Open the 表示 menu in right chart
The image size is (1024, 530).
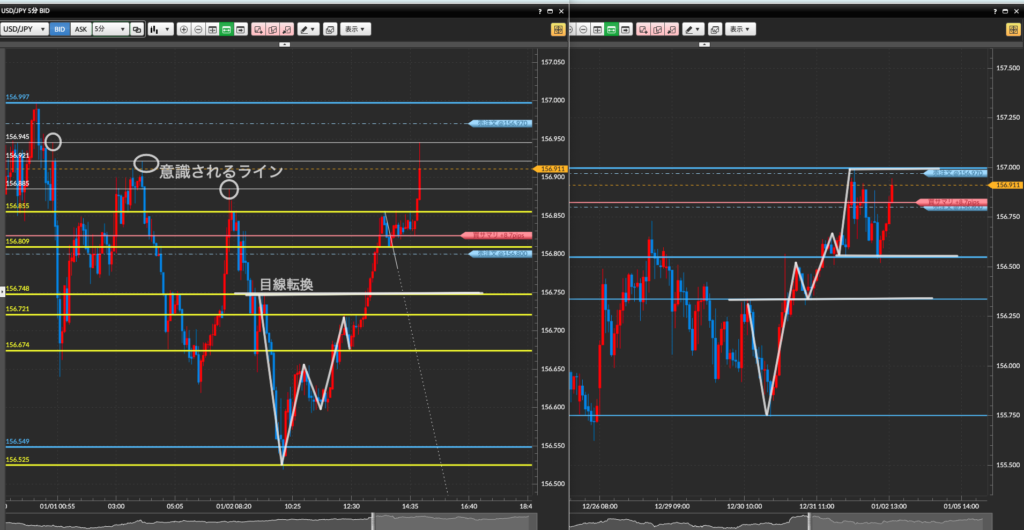[x=741, y=29]
